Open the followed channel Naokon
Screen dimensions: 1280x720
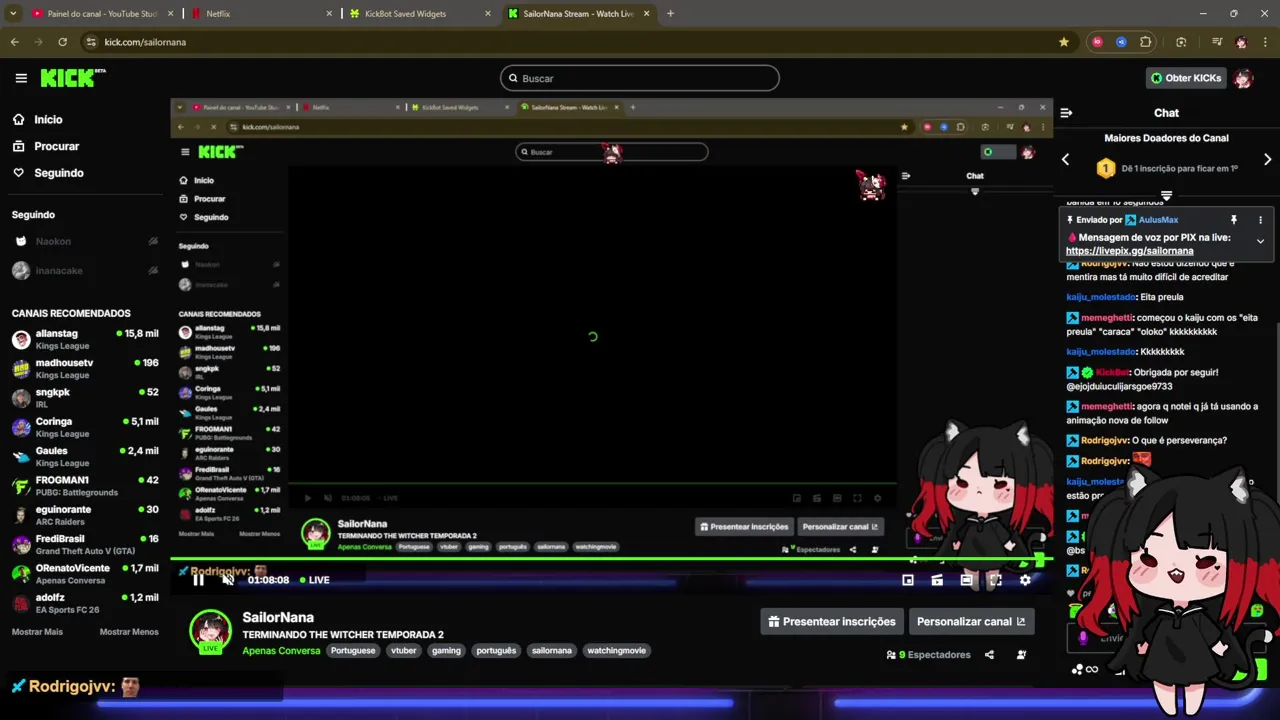click(x=85, y=241)
